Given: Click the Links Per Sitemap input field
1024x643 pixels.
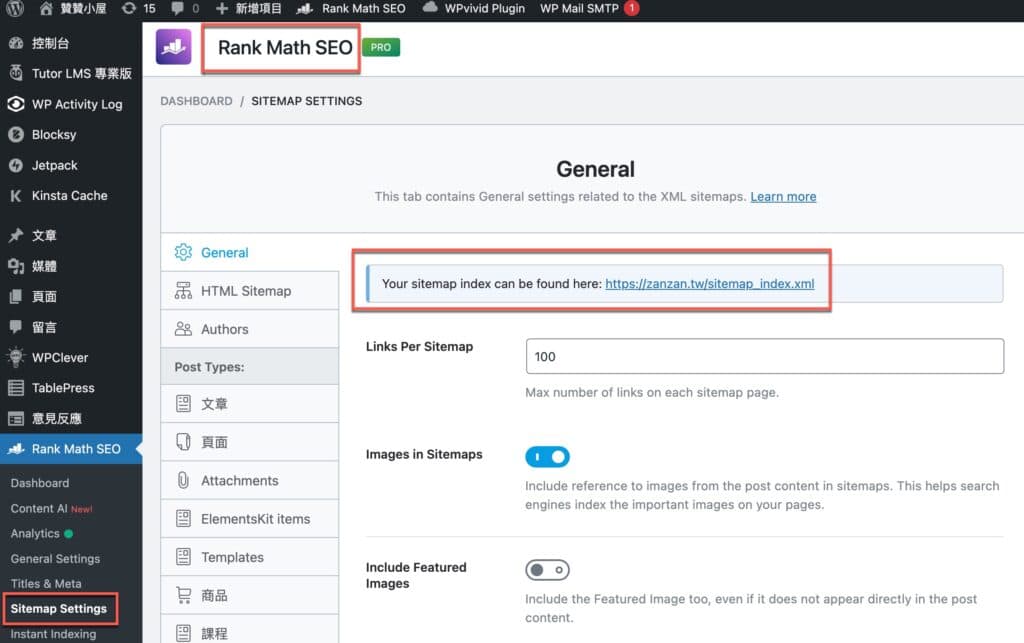Looking at the screenshot, I should pos(765,356).
